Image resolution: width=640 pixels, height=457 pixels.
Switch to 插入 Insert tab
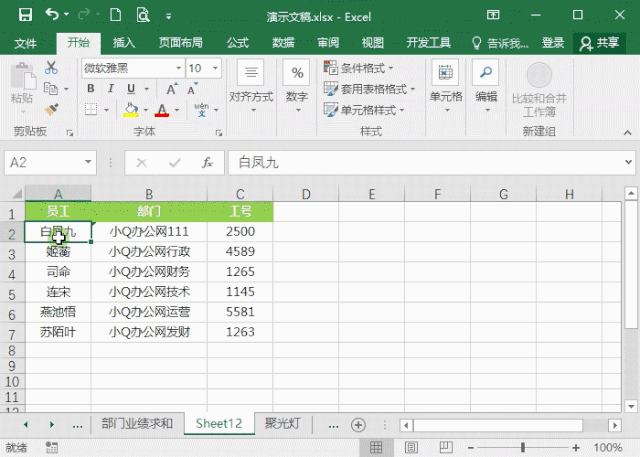tap(124, 42)
